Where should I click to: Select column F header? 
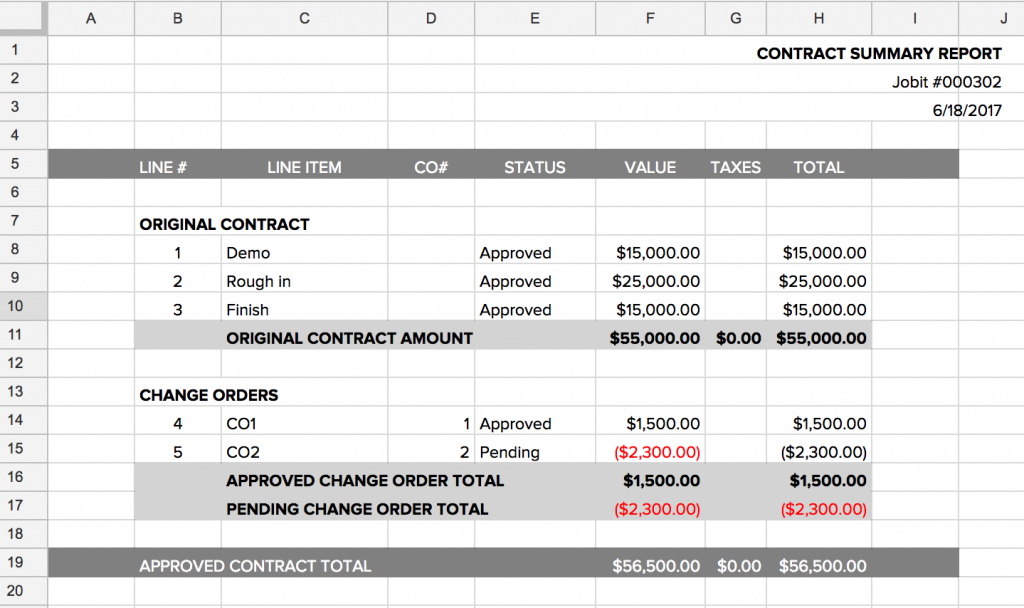(x=650, y=18)
